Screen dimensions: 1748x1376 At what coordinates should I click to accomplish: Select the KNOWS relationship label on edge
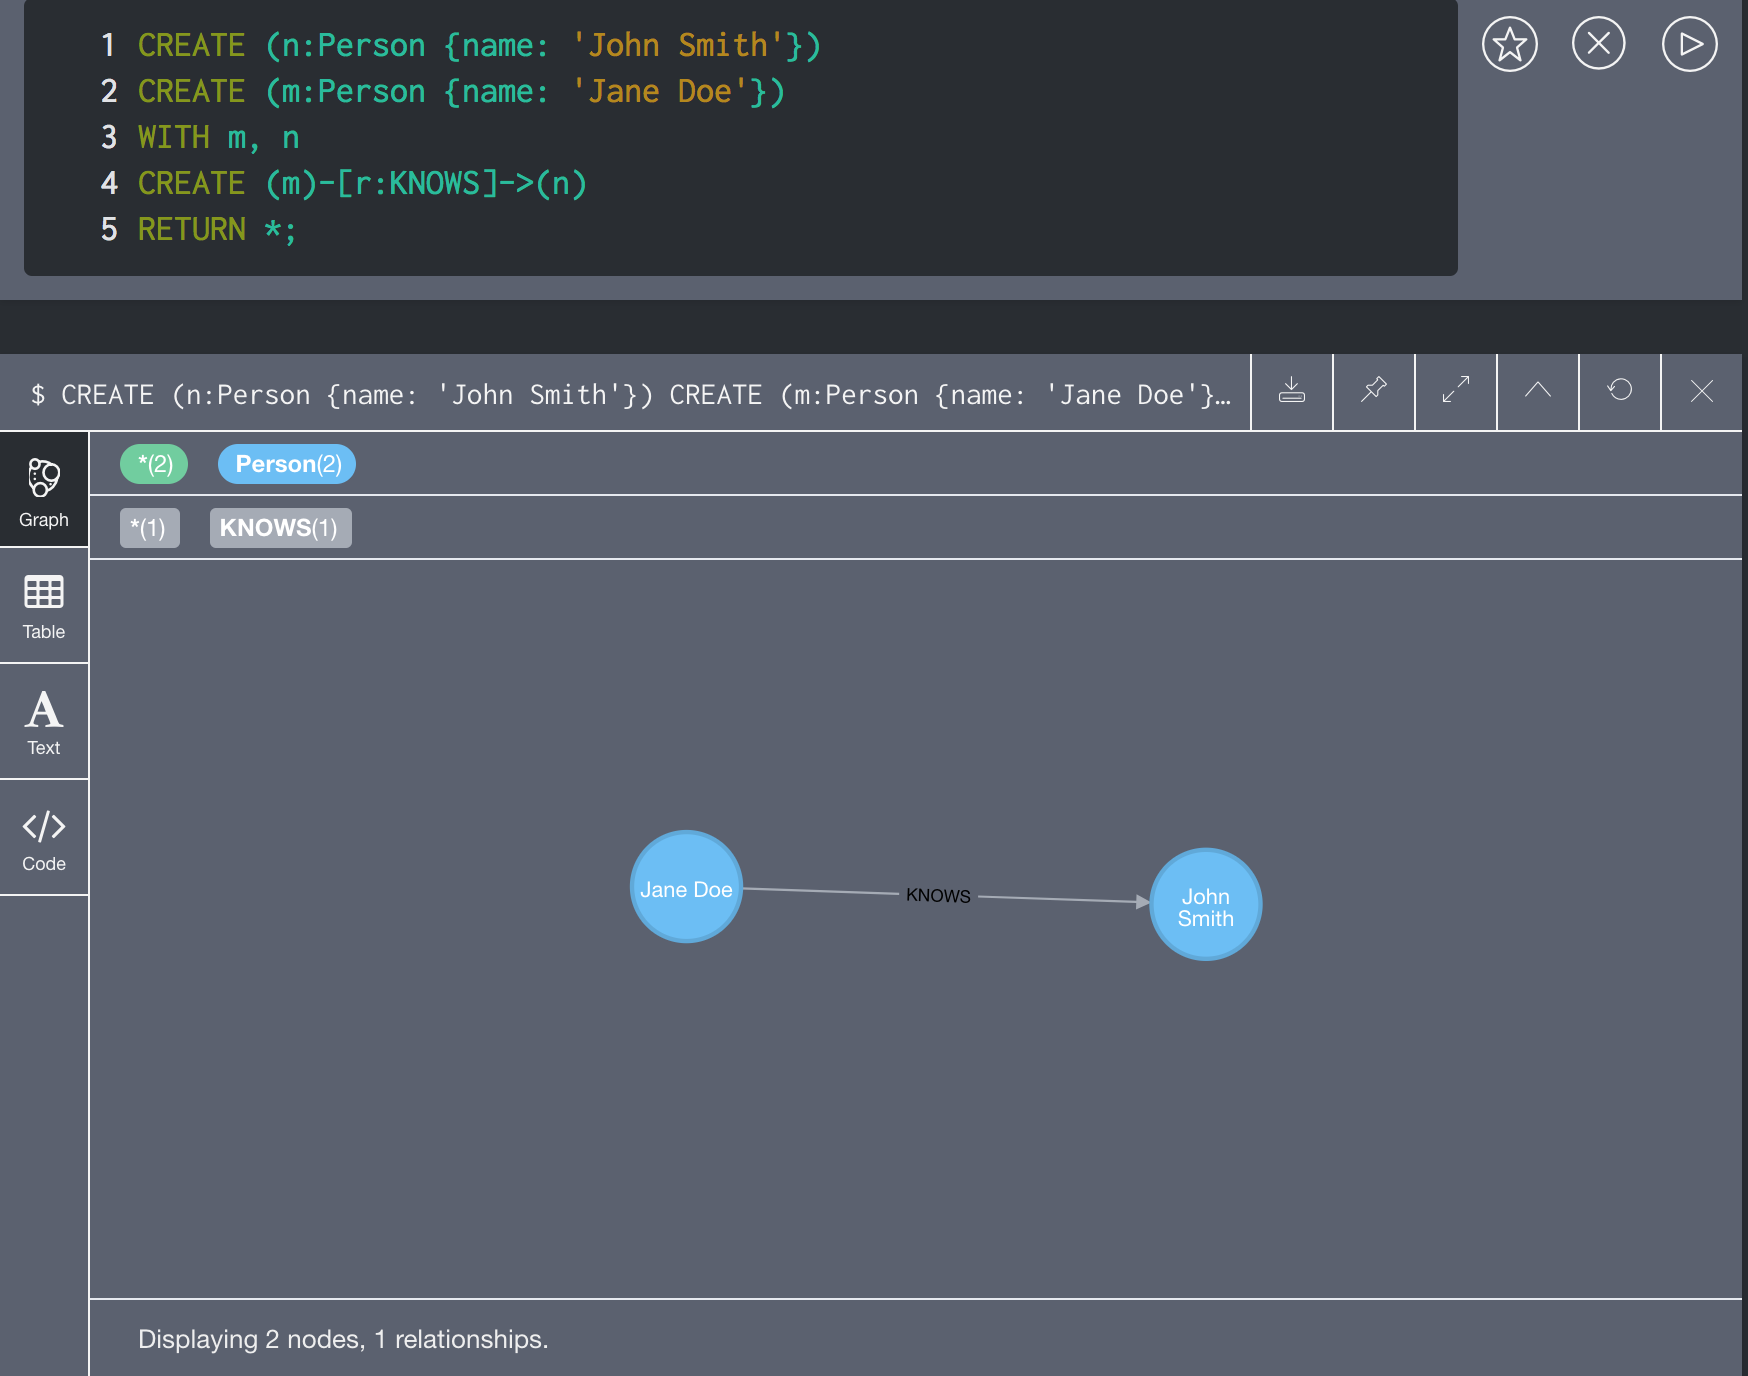point(938,896)
